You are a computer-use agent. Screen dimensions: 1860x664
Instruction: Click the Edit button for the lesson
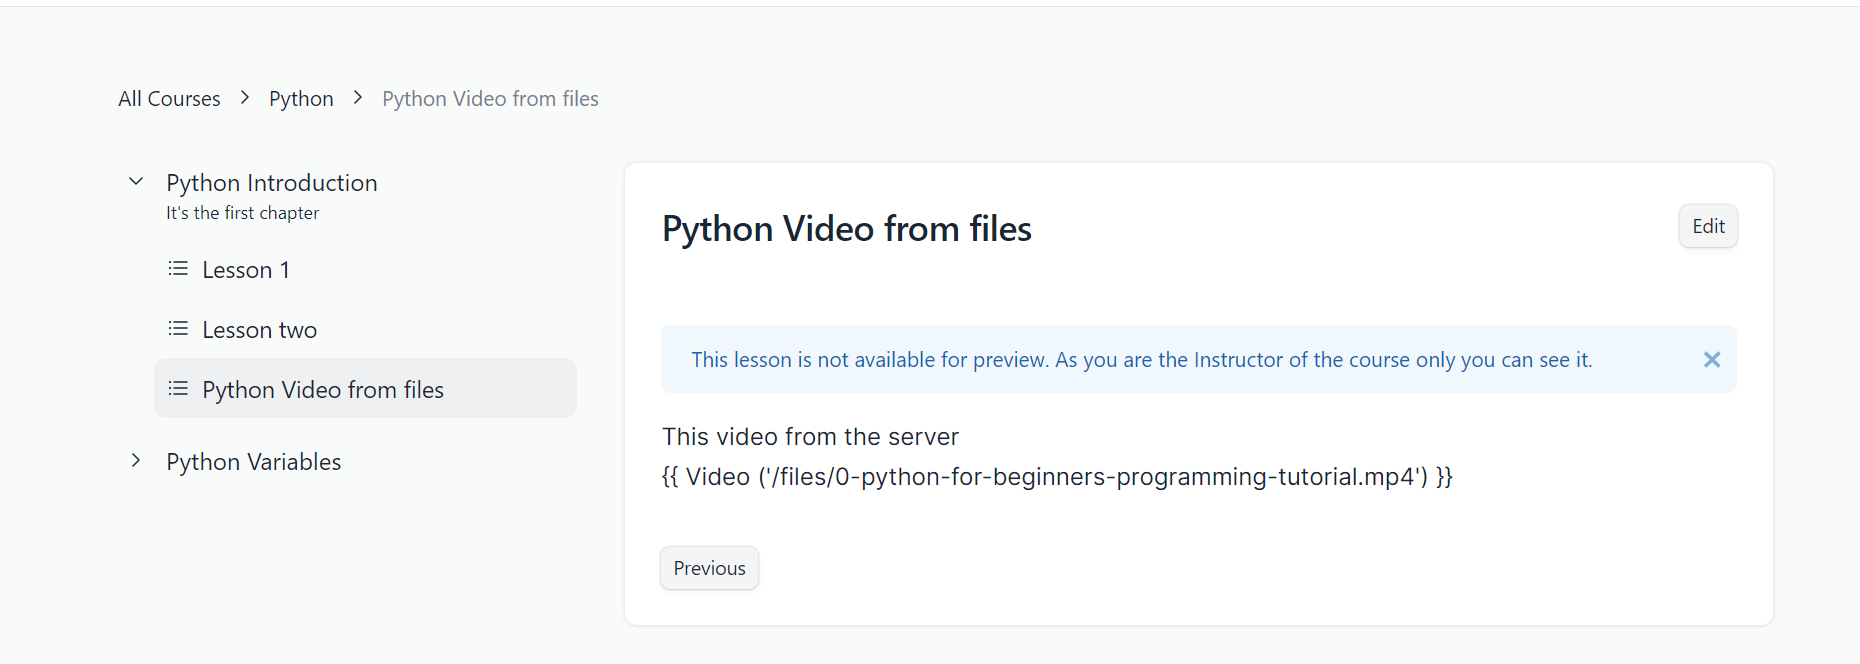(x=1707, y=226)
